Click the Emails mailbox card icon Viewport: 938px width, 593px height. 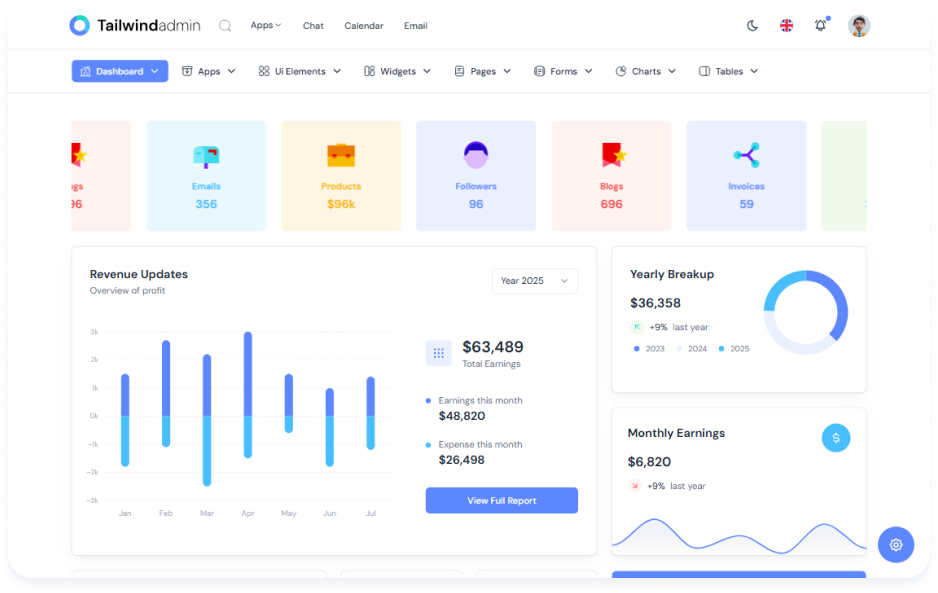click(206, 155)
